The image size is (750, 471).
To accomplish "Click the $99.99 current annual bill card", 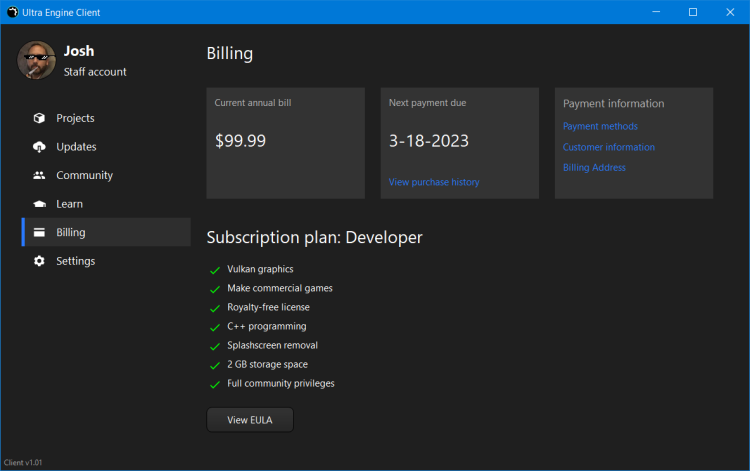I will [286, 143].
